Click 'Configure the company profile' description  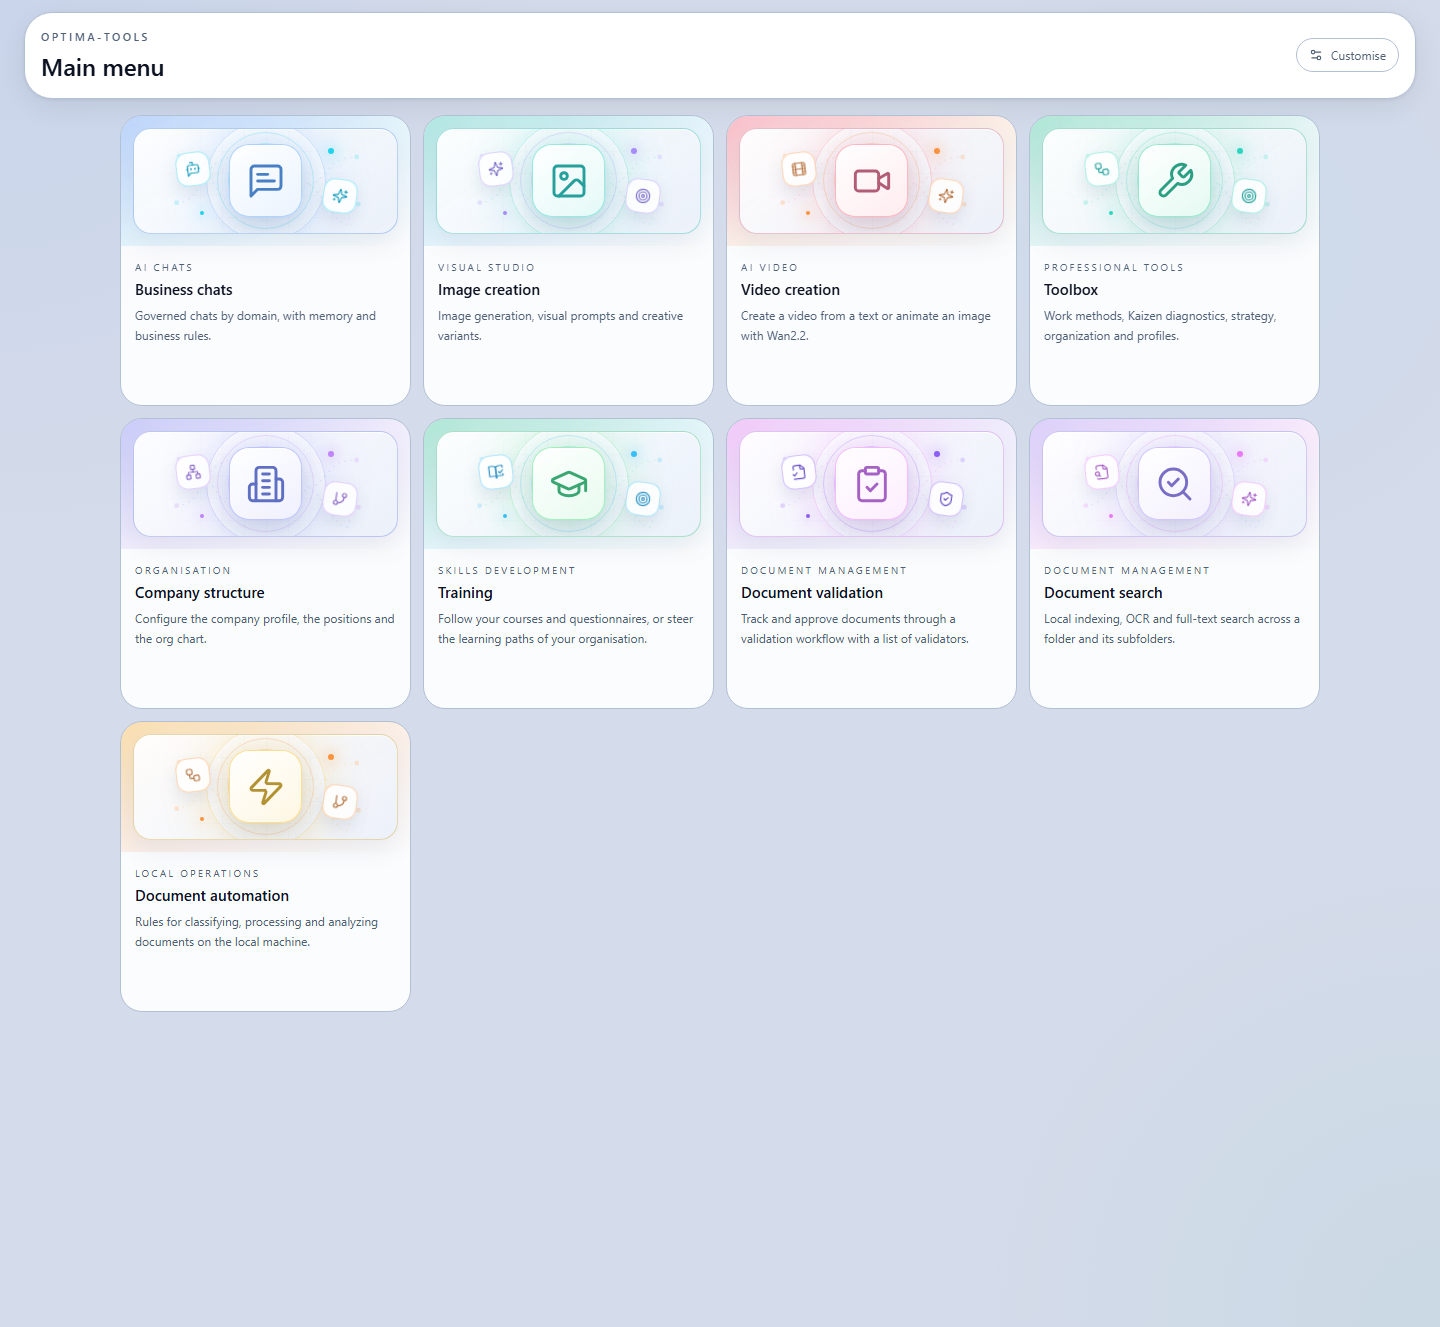[265, 629]
